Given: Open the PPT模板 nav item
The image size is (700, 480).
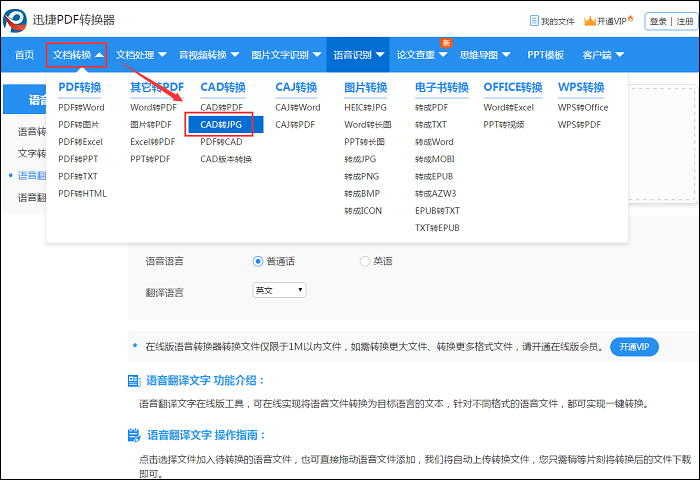Looking at the screenshot, I should tap(546, 55).
